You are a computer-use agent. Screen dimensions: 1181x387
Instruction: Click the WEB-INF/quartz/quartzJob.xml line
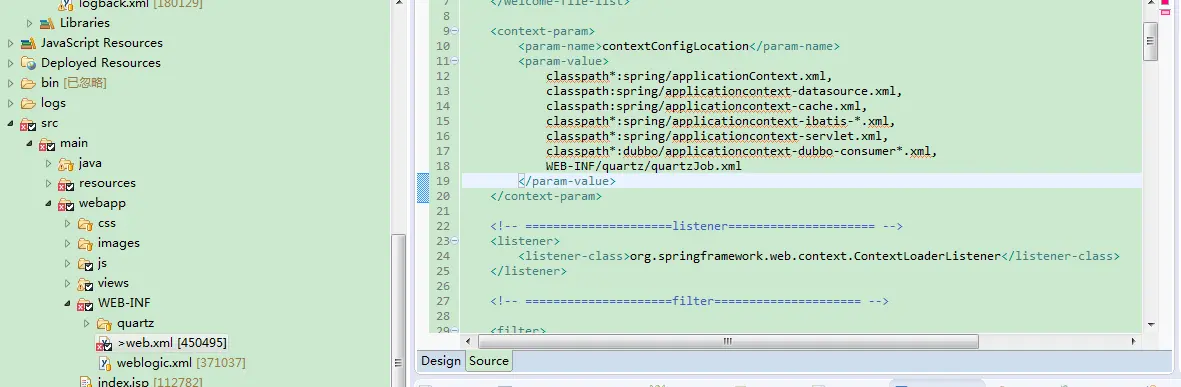pyautogui.click(x=644, y=166)
